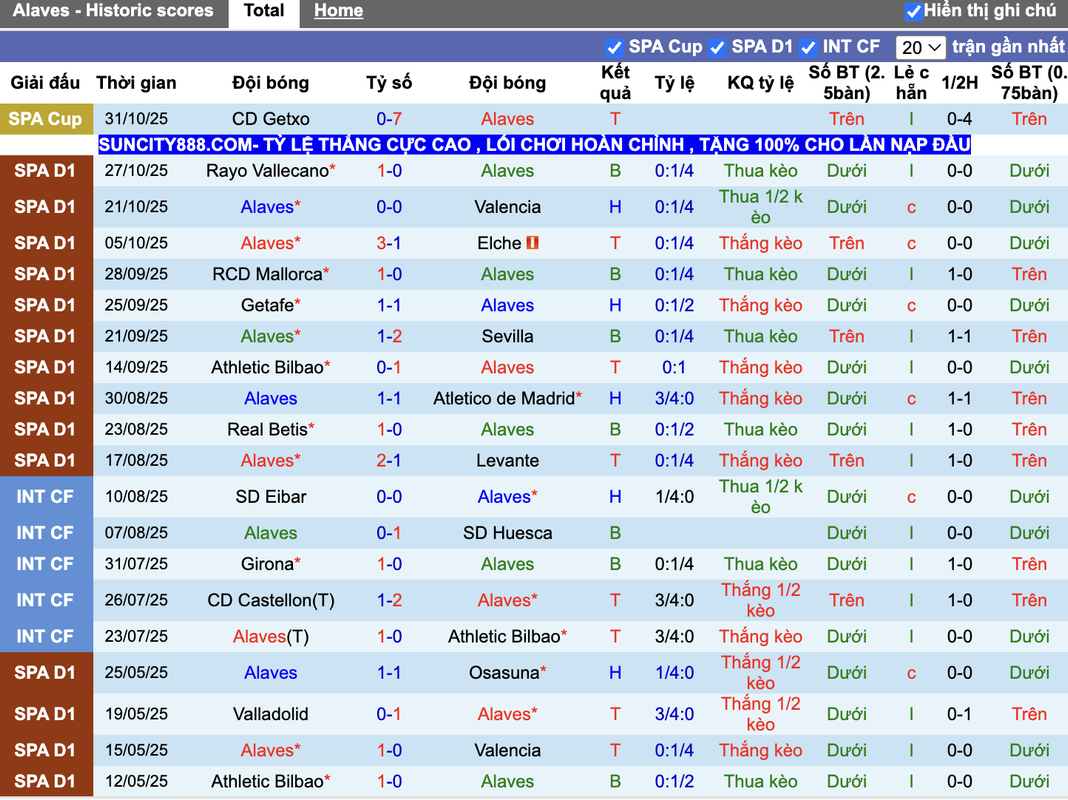This screenshot has width=1068, height=800.
Task: Click the Elche team name
Action: pos(499,243)
